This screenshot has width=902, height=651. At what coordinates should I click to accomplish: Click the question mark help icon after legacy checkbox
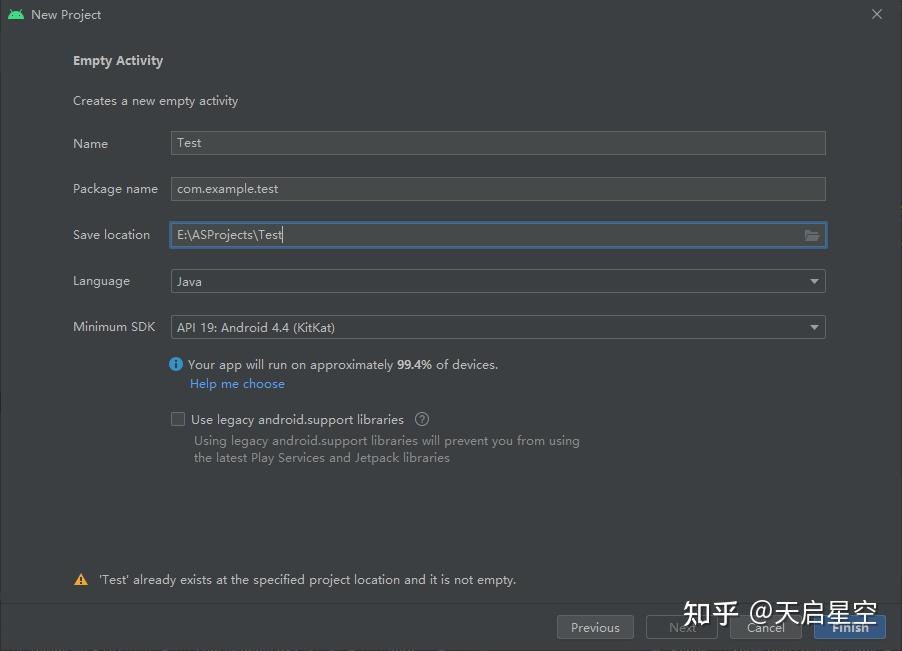(x=421, y=419)
